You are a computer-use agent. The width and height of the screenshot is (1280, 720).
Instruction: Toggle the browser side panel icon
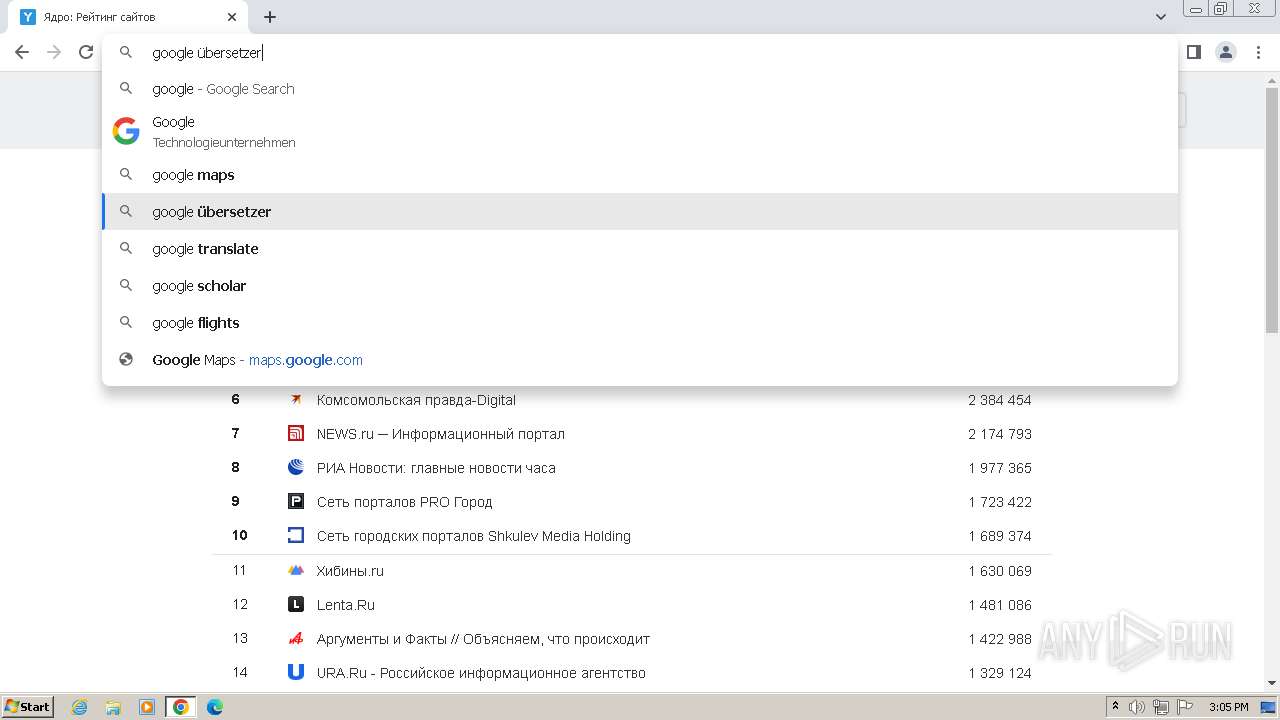(1193, 52)
